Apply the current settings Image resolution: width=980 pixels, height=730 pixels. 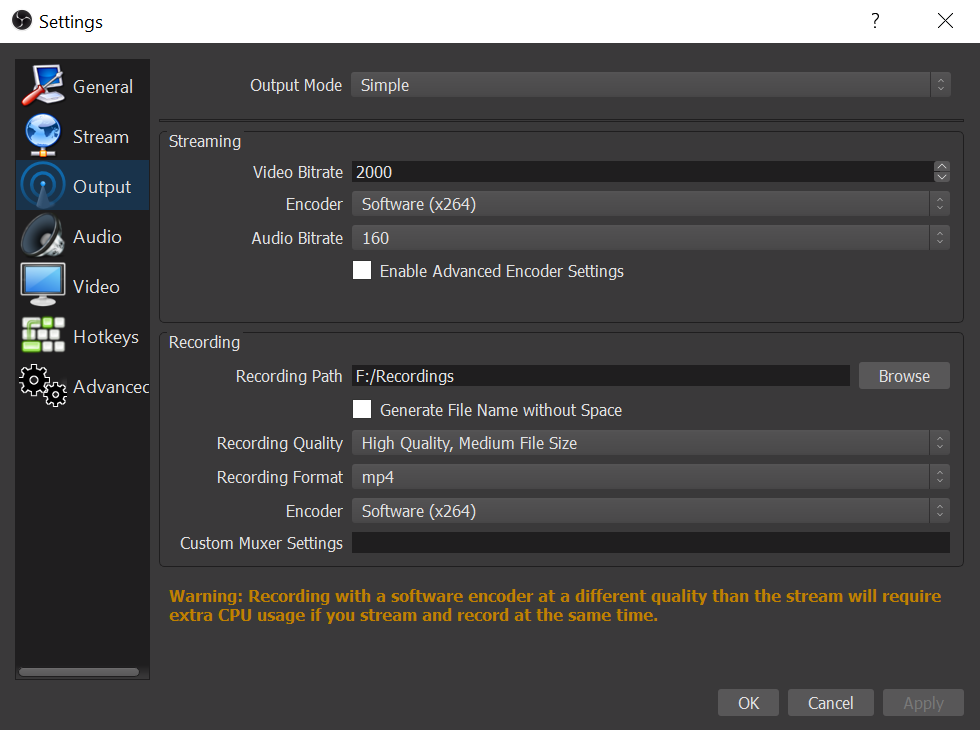tap(922, 702)
